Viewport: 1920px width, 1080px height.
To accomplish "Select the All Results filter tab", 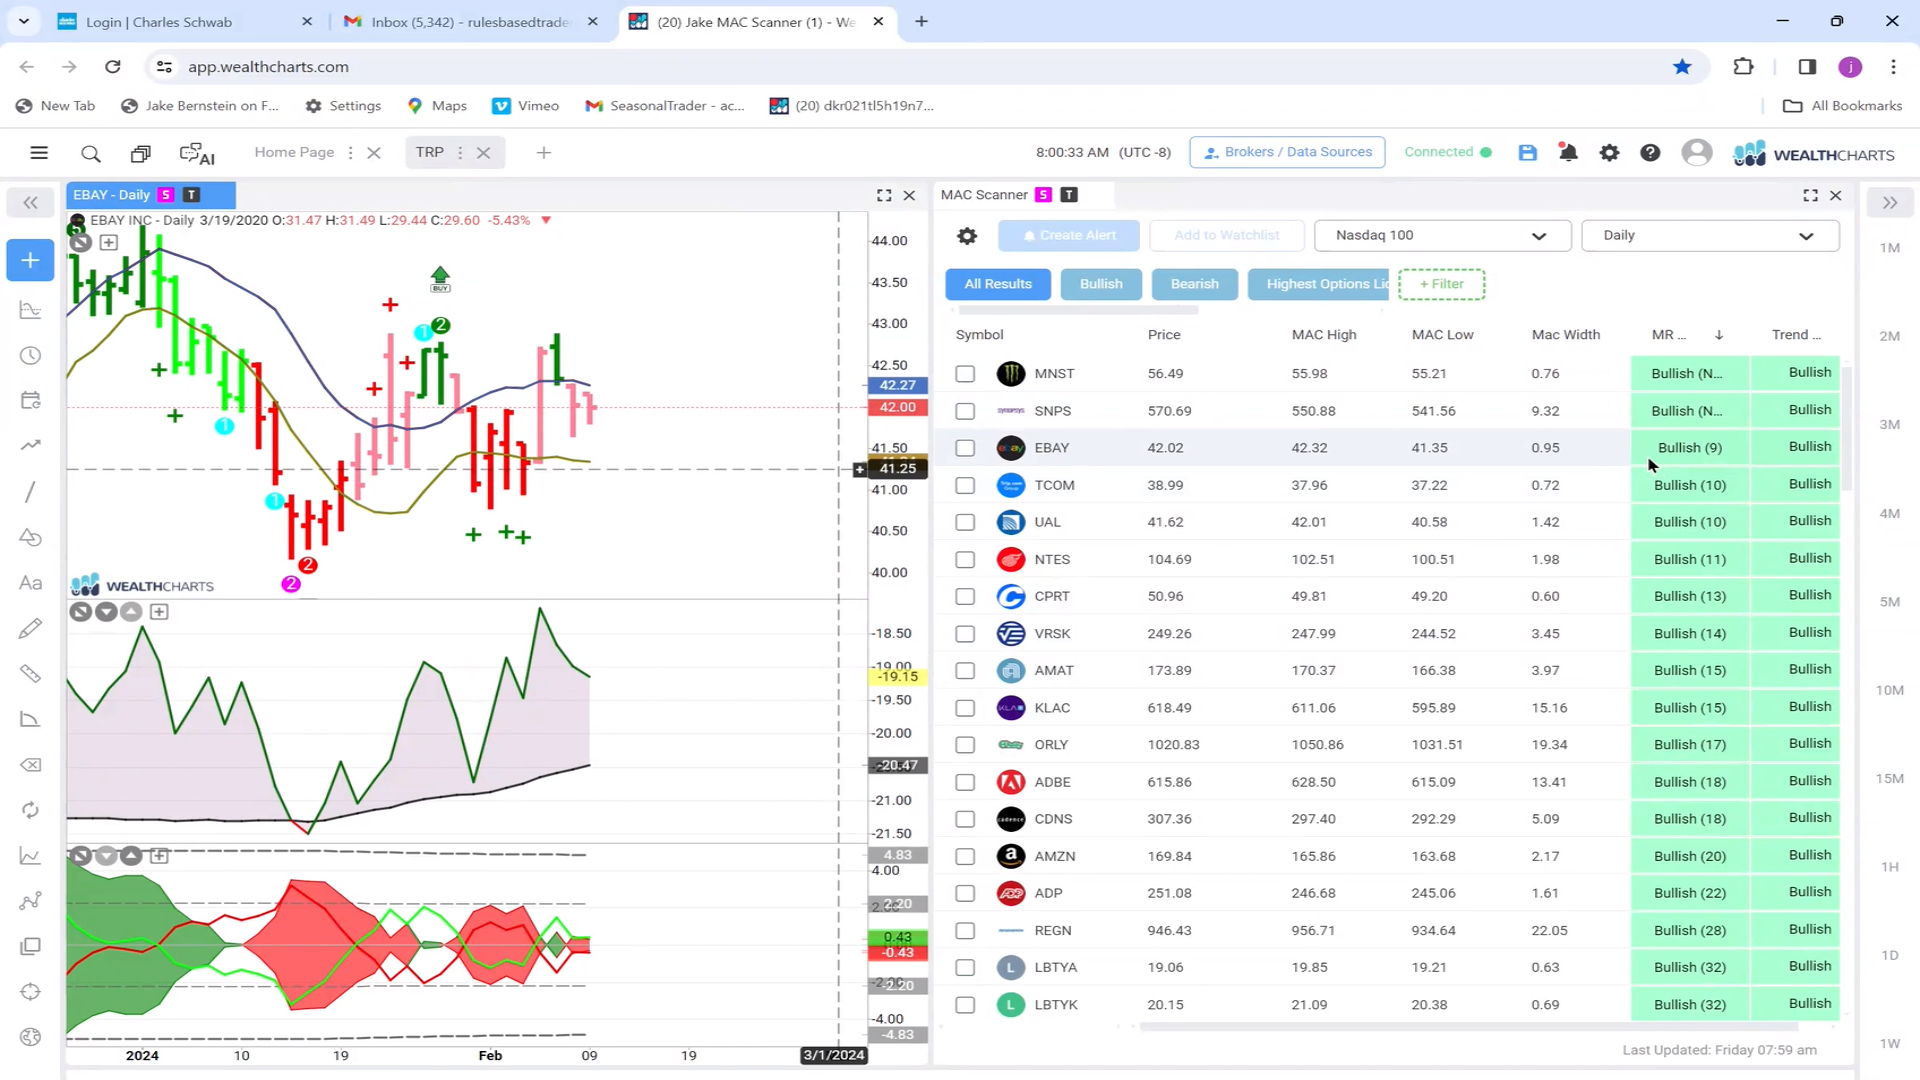I will [x=997, y=284].
